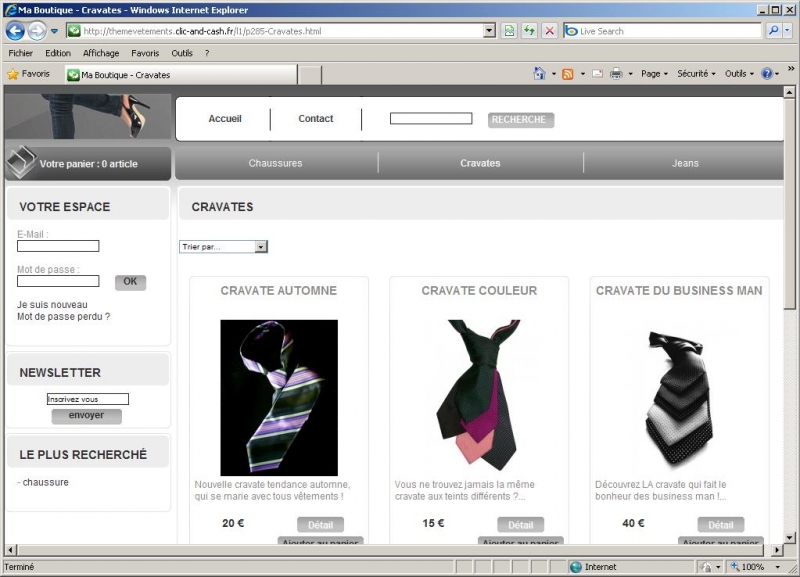Click the Home page icon

(x=539, y=74)
